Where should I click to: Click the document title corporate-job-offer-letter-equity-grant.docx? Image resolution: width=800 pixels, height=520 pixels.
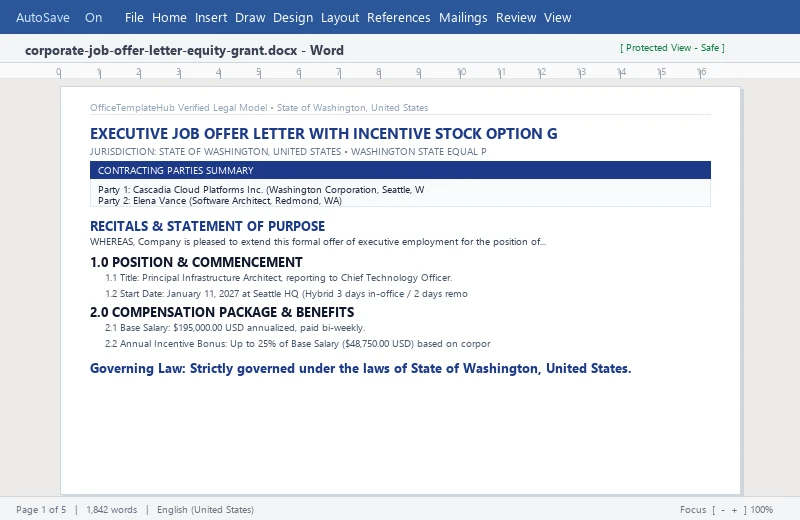click(161, 51)
